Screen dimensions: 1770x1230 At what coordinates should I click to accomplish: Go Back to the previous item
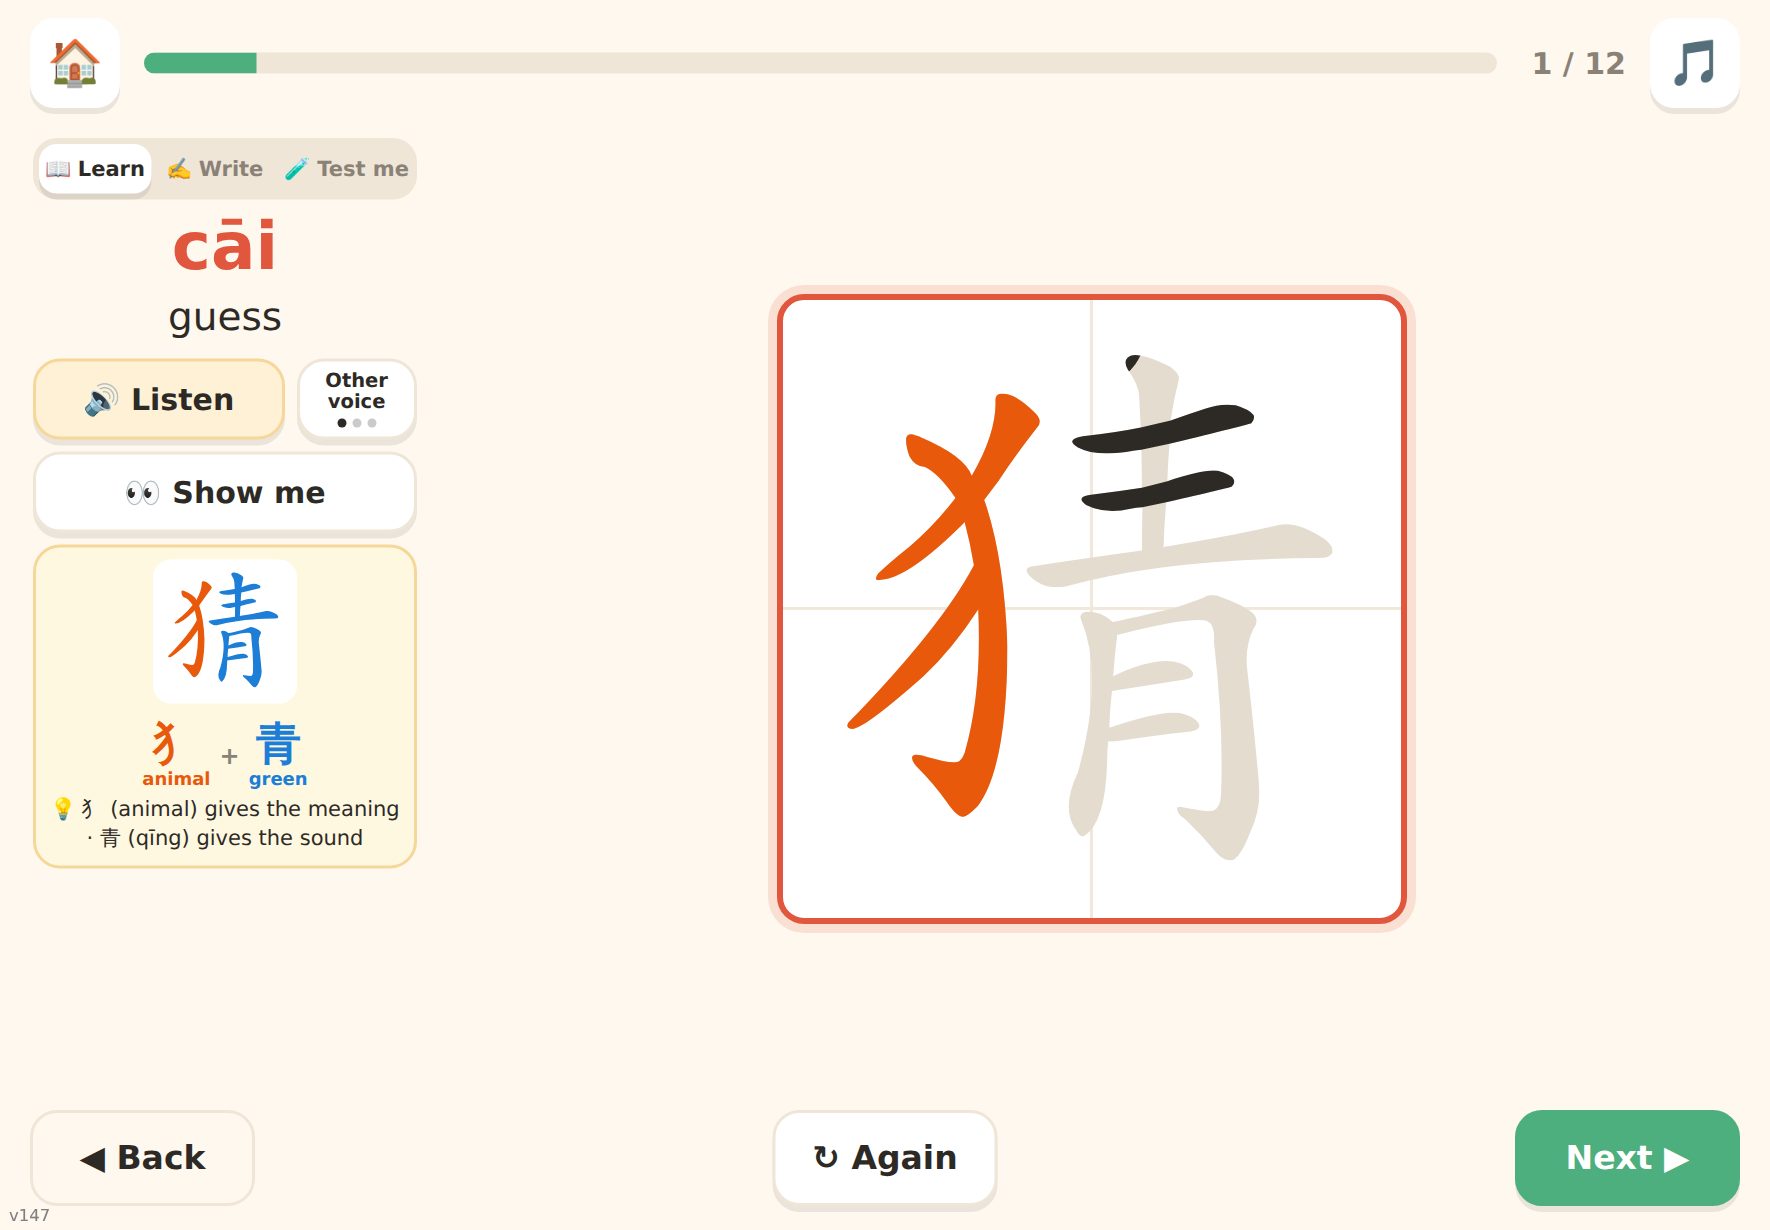tap(142, 1157)
